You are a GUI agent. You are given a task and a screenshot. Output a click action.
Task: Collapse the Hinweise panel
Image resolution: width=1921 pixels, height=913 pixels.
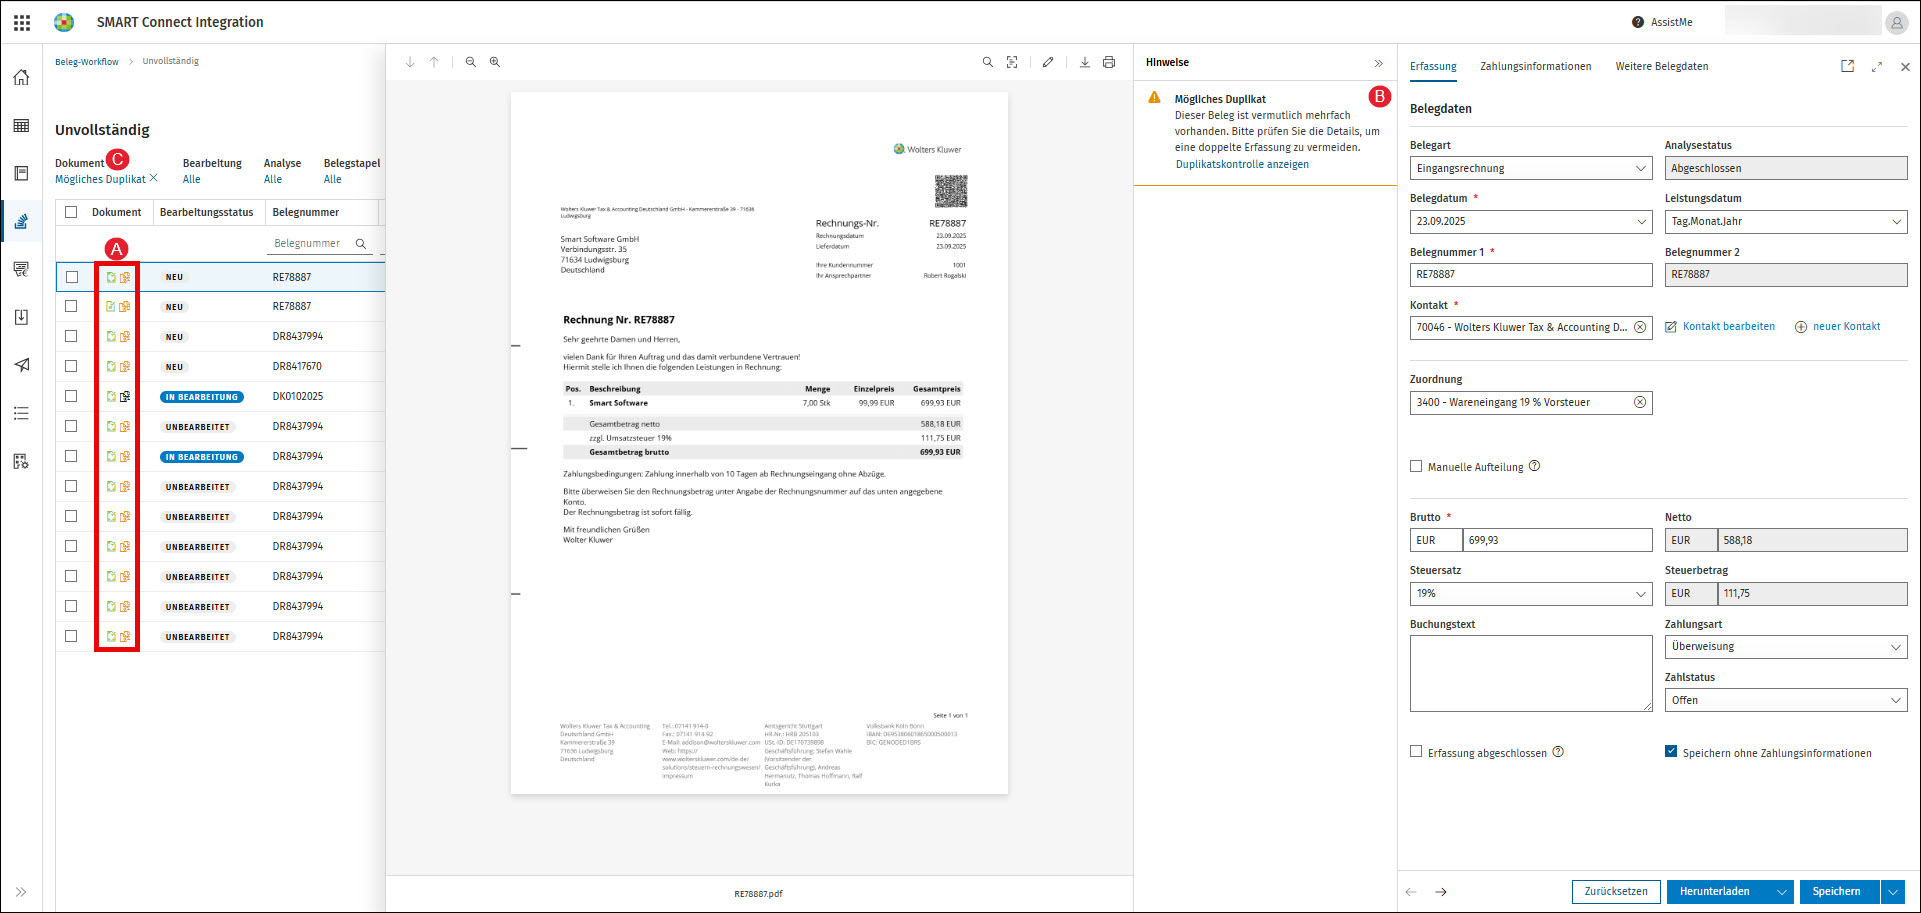pos(1379,63)
